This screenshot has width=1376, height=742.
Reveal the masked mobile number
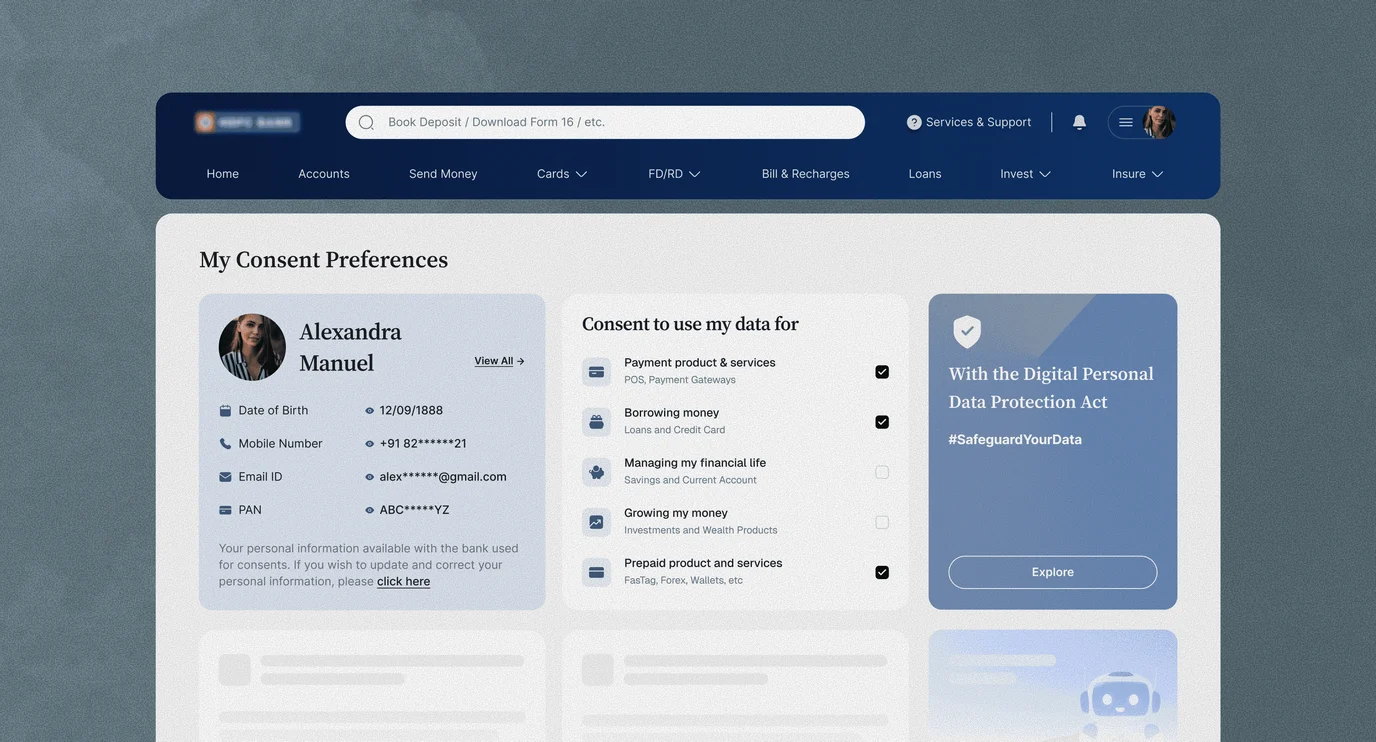(x=369, y=444)
